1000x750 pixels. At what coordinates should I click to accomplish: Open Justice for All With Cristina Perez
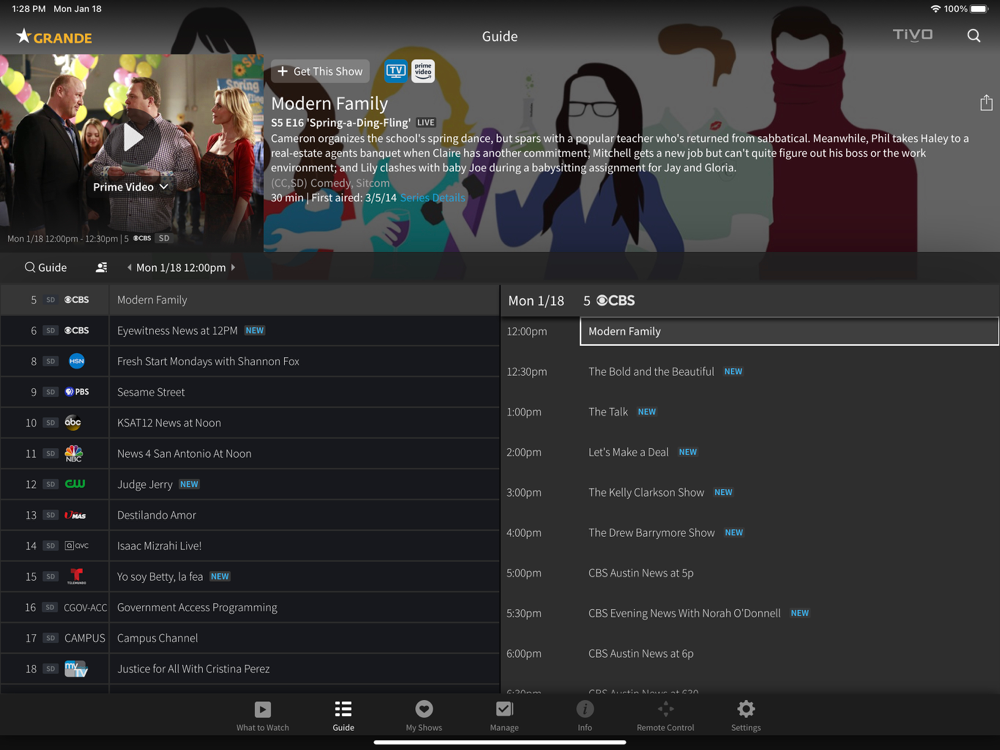pos(304,668)
